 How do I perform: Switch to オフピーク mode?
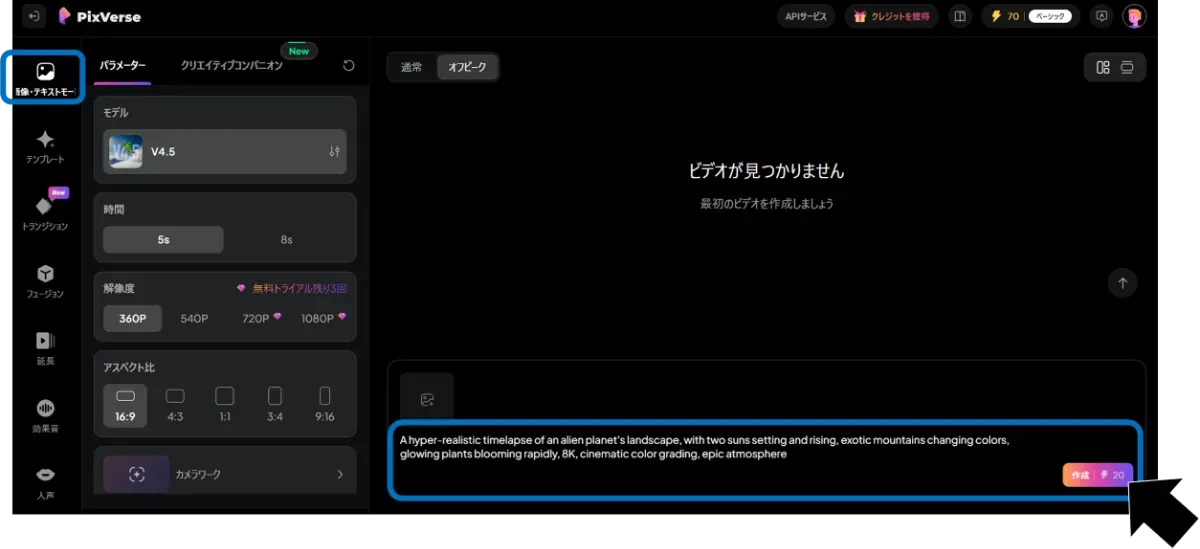(x=467, y=67)
